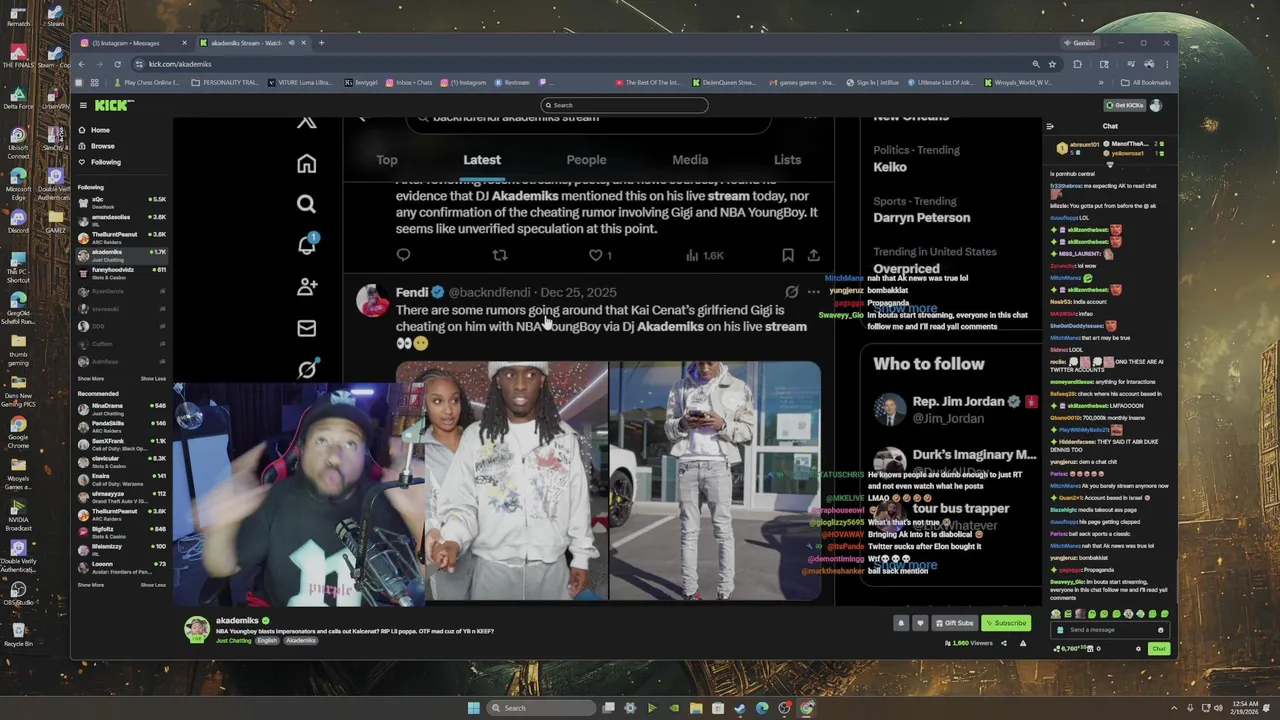Viewport: 1280px width, 720px height.
Task: Open the All Bookmarks folder
Action: tap(1146, 83)
